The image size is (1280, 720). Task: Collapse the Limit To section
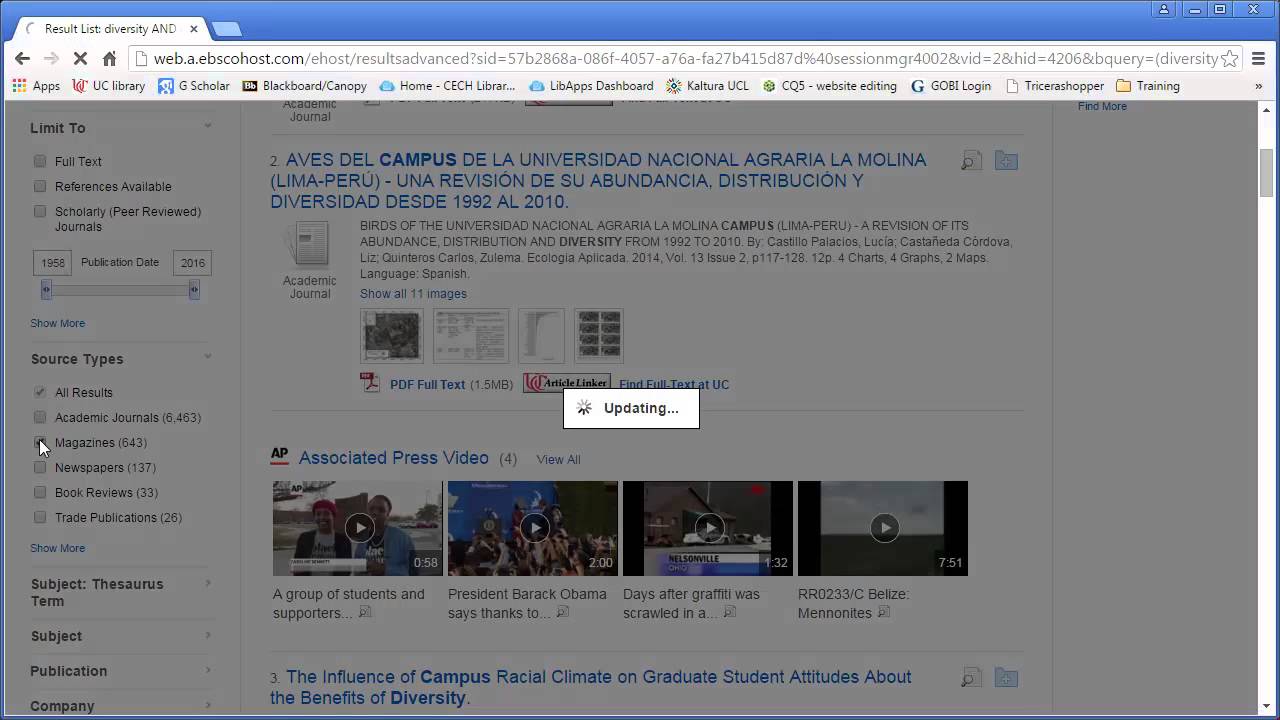(x=208, y=126)
